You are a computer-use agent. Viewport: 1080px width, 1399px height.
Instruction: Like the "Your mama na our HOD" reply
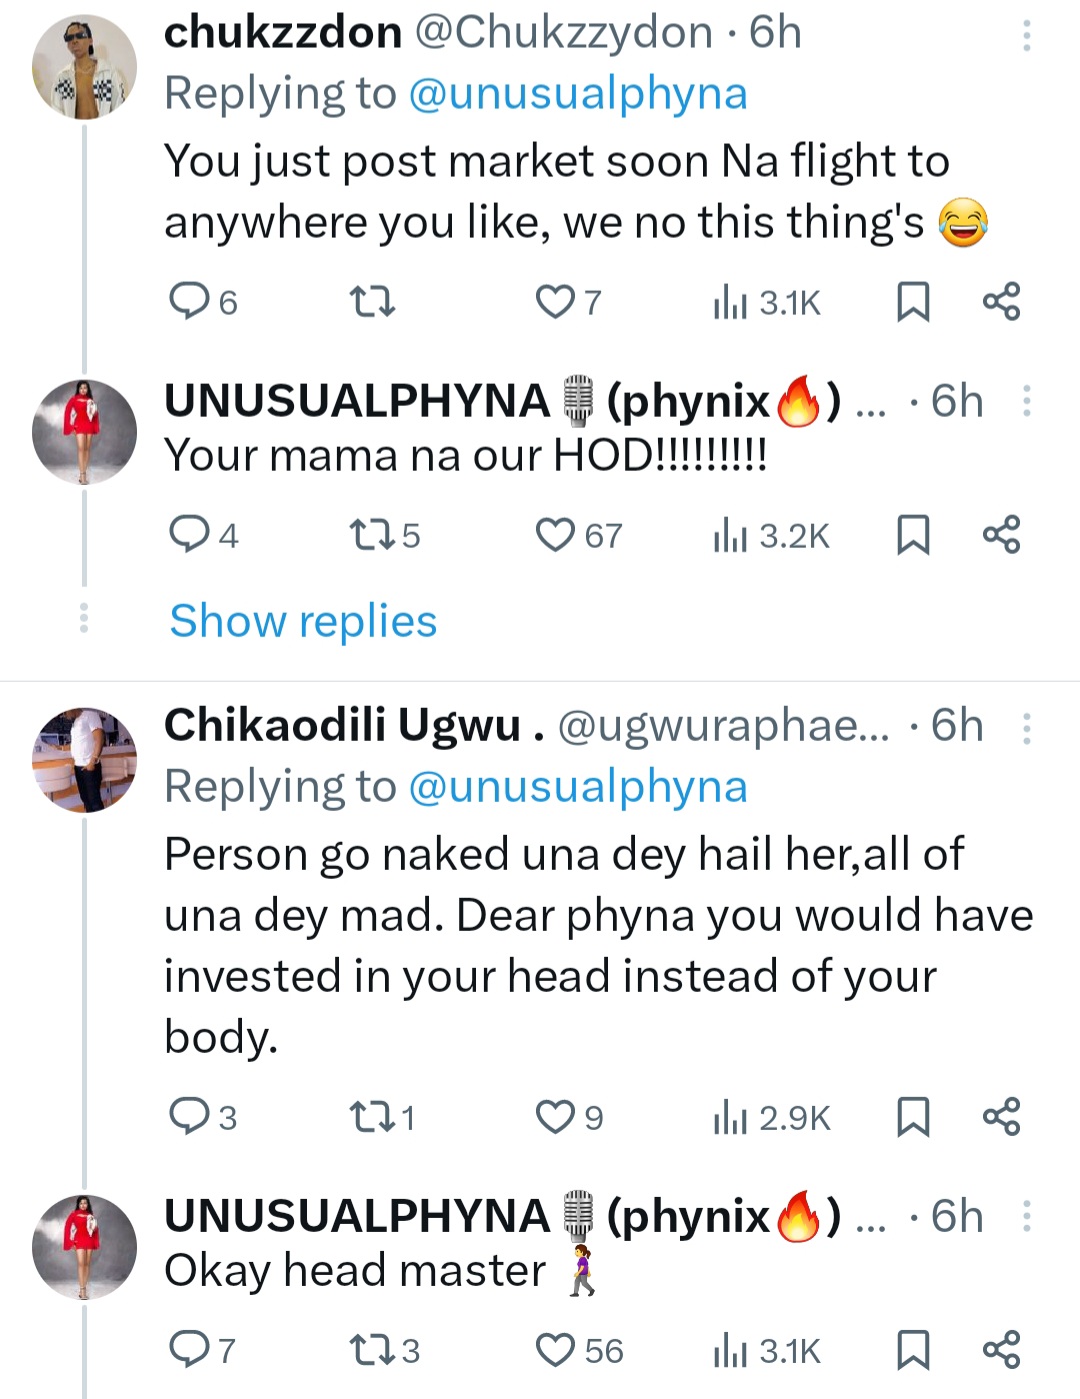click(555, 535)
